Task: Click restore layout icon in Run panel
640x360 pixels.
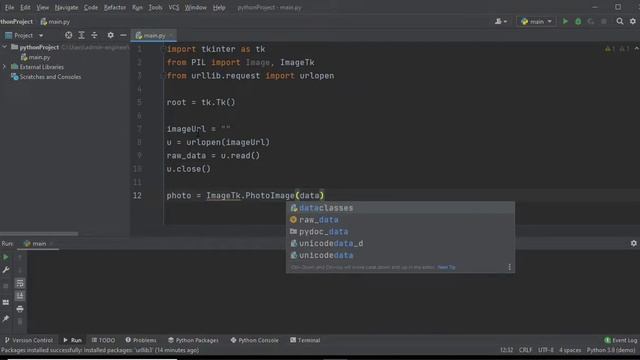Action: [6, 302]
